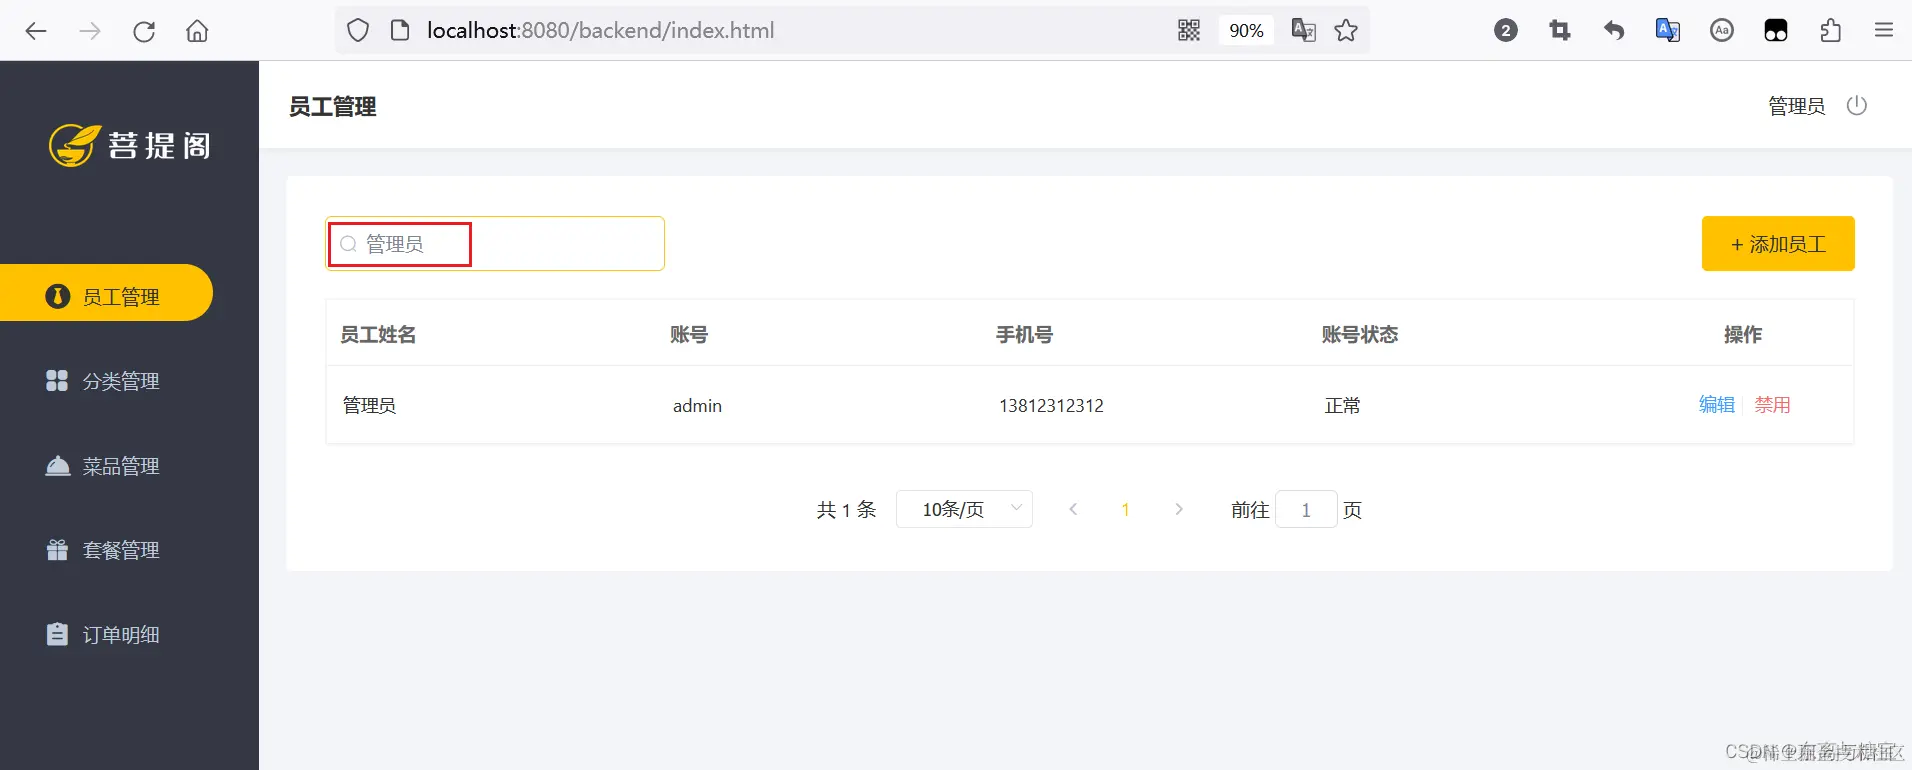
Task: Click the 订单明细 clipboard icon
Action: coord(57,634)
